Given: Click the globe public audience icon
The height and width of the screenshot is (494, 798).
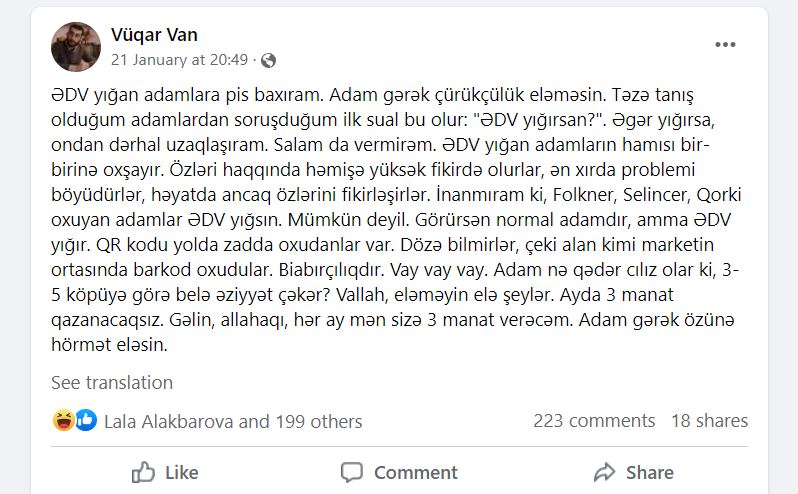Looking at the screenshot, I should click(268, 60).
